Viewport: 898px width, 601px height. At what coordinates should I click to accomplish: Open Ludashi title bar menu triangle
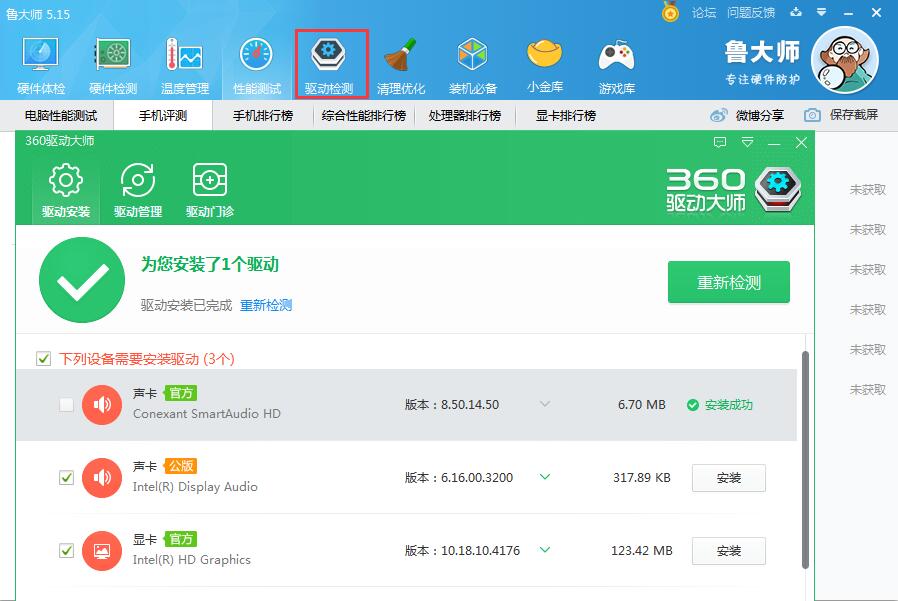point(822,12)
